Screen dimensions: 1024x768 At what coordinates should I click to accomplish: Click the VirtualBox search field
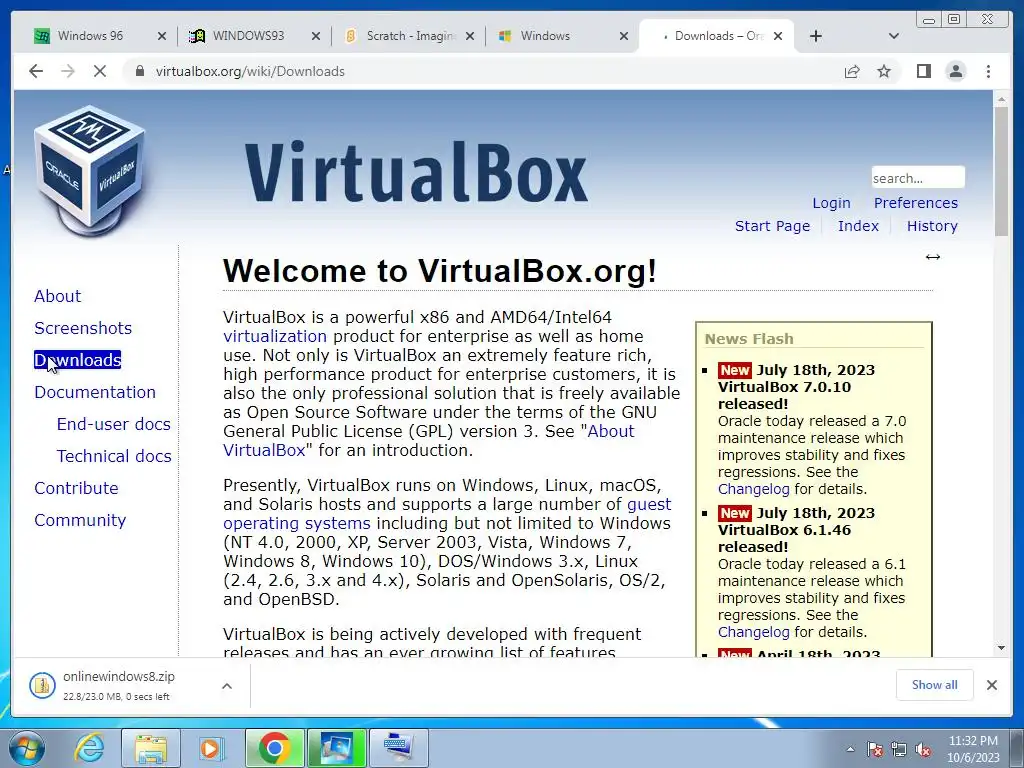tap(918, 178)
